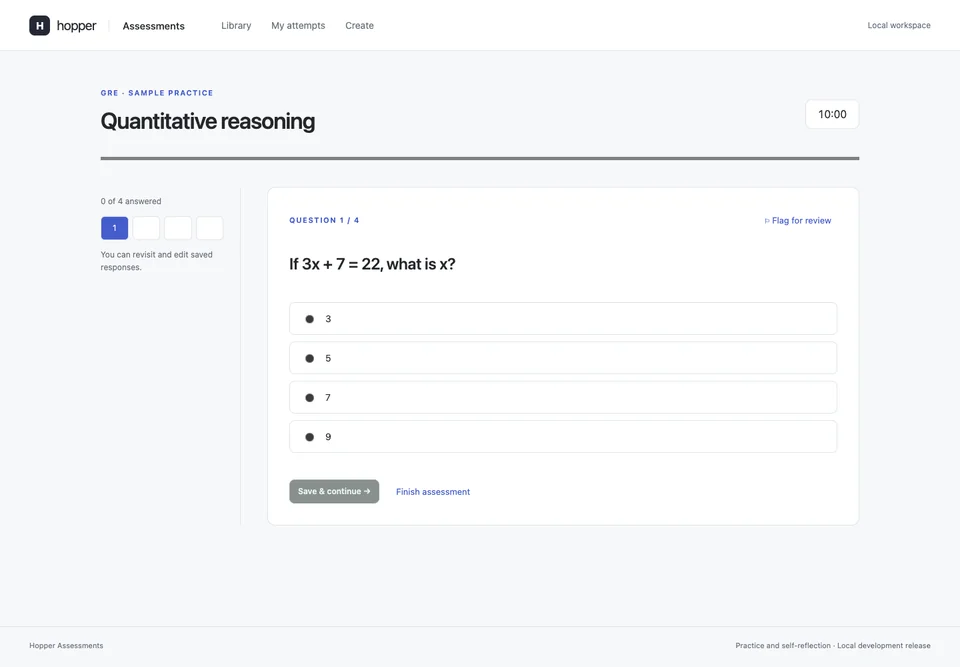Click Save & continue button
The image size is (960, 667).
coord(334,491)
